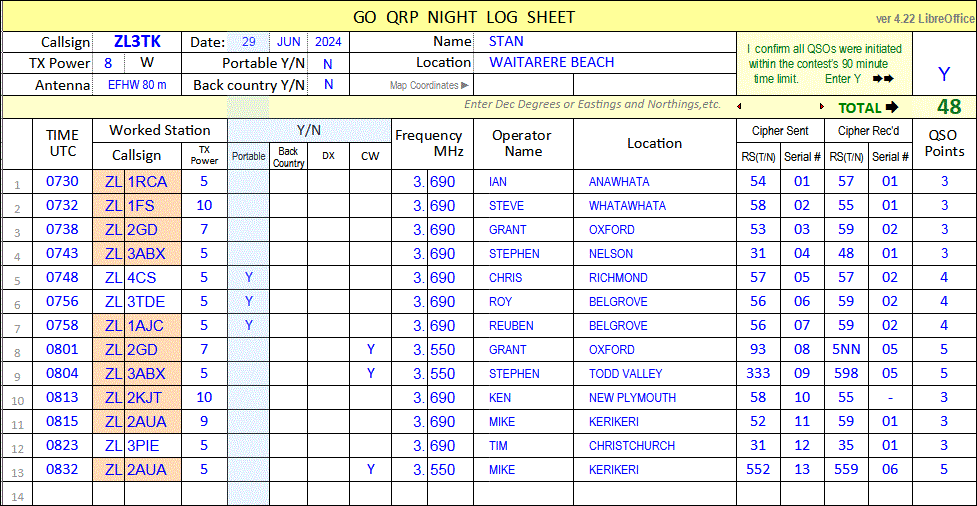Select operator name KEN
977x506 pixels.
[523, 398]
